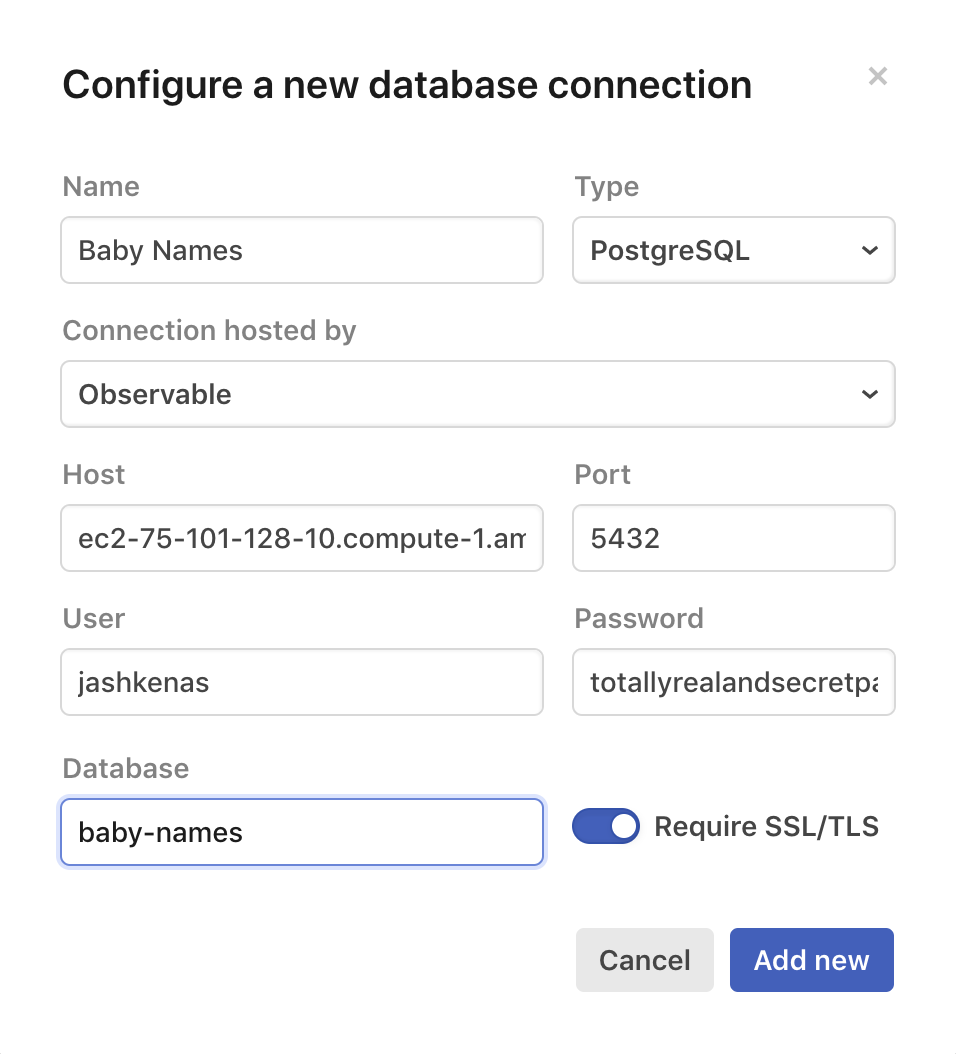956x1054 pixels.
Task: Enable SSL by clicking the blue switch
Action: pyautogui.click(x=606, y=826)
